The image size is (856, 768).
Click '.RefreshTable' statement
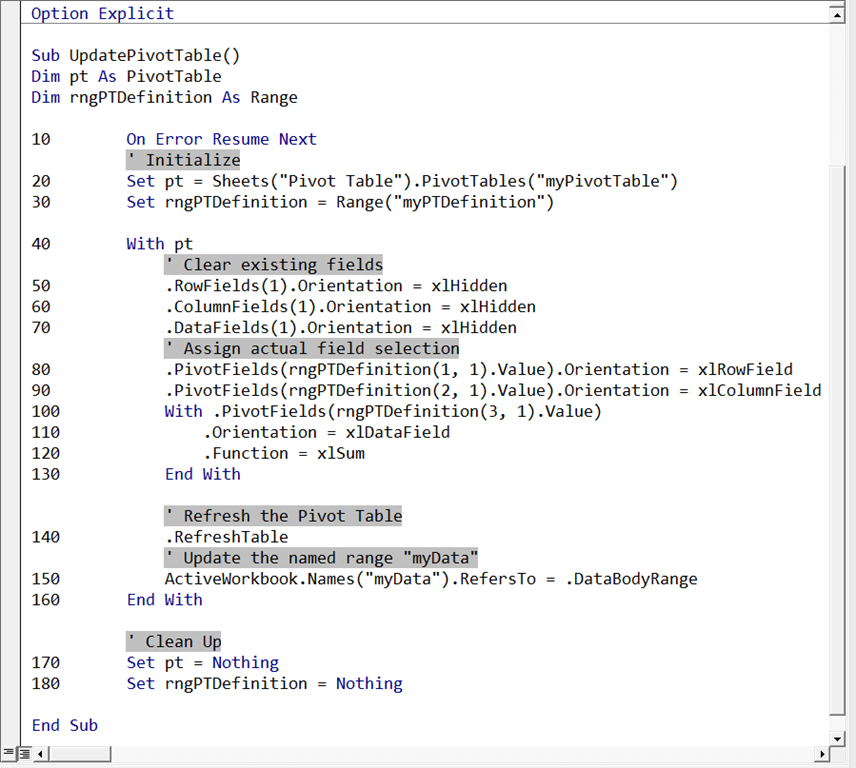click(226, 537)
